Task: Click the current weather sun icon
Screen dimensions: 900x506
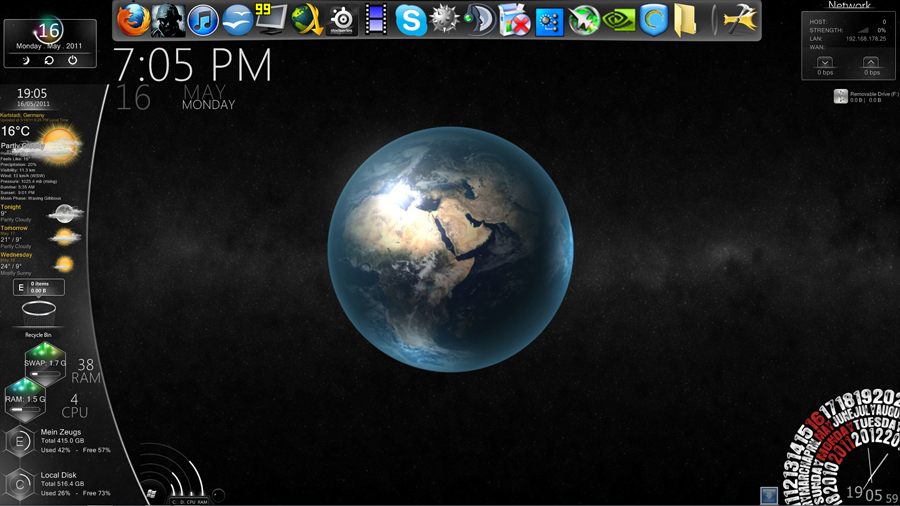Action: tap(59, 146)
